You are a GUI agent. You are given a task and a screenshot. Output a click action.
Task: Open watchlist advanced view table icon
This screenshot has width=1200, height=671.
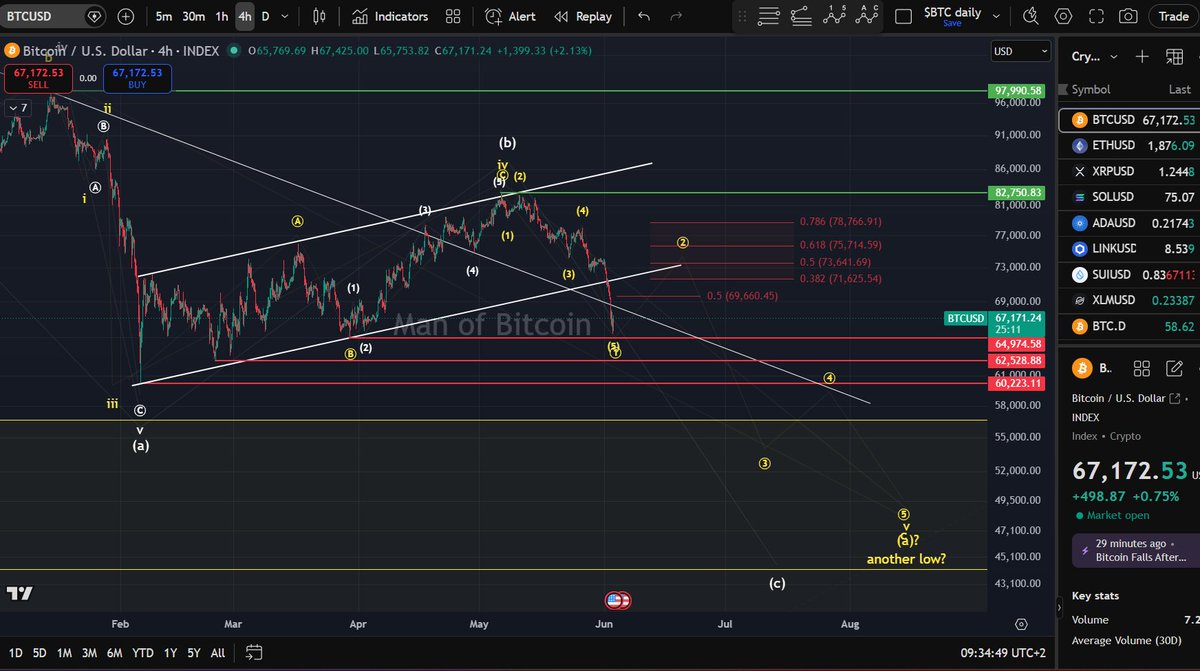[x=1174, y=56]
